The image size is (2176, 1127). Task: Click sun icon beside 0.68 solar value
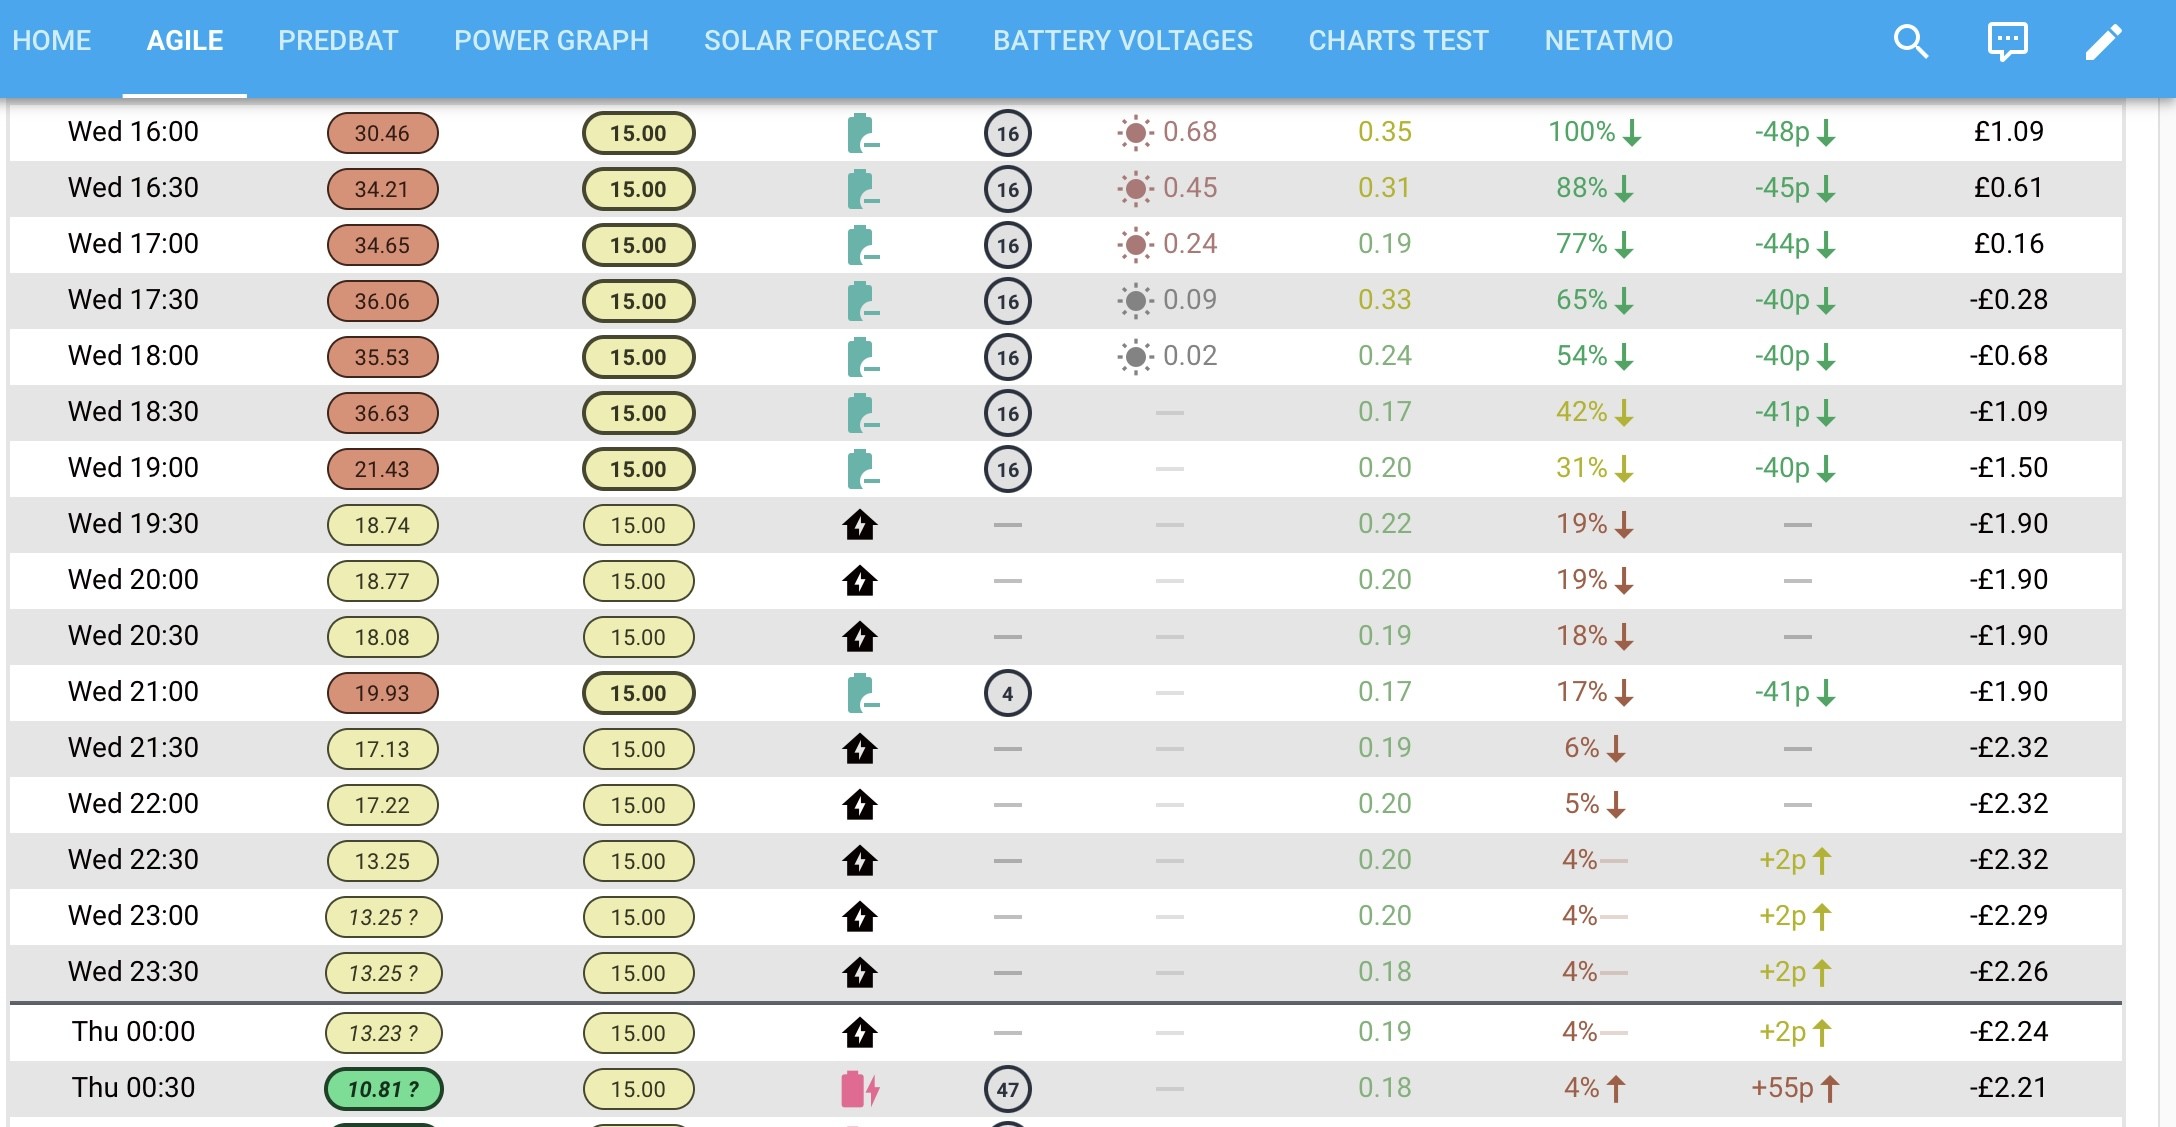point(1135,132)
